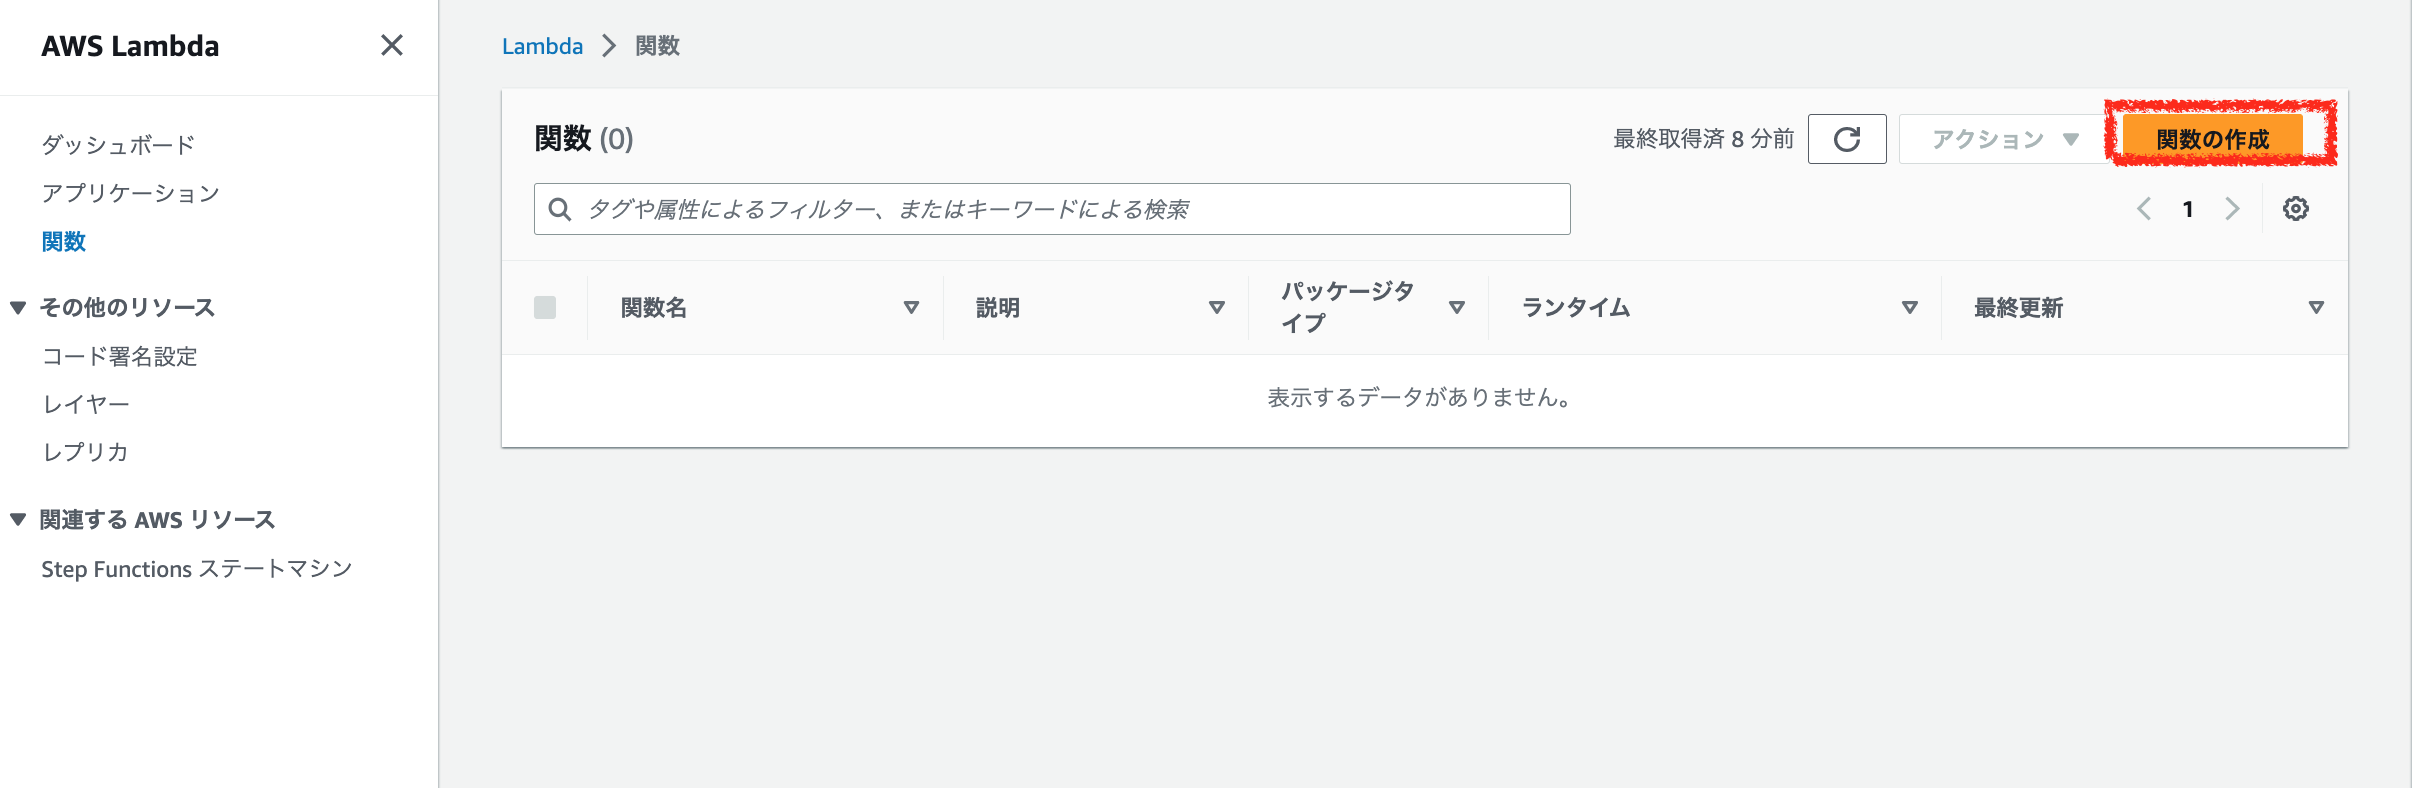Click the refresh functions icon
This screenshot has height=788, width=2424.
coord(1847,138)
